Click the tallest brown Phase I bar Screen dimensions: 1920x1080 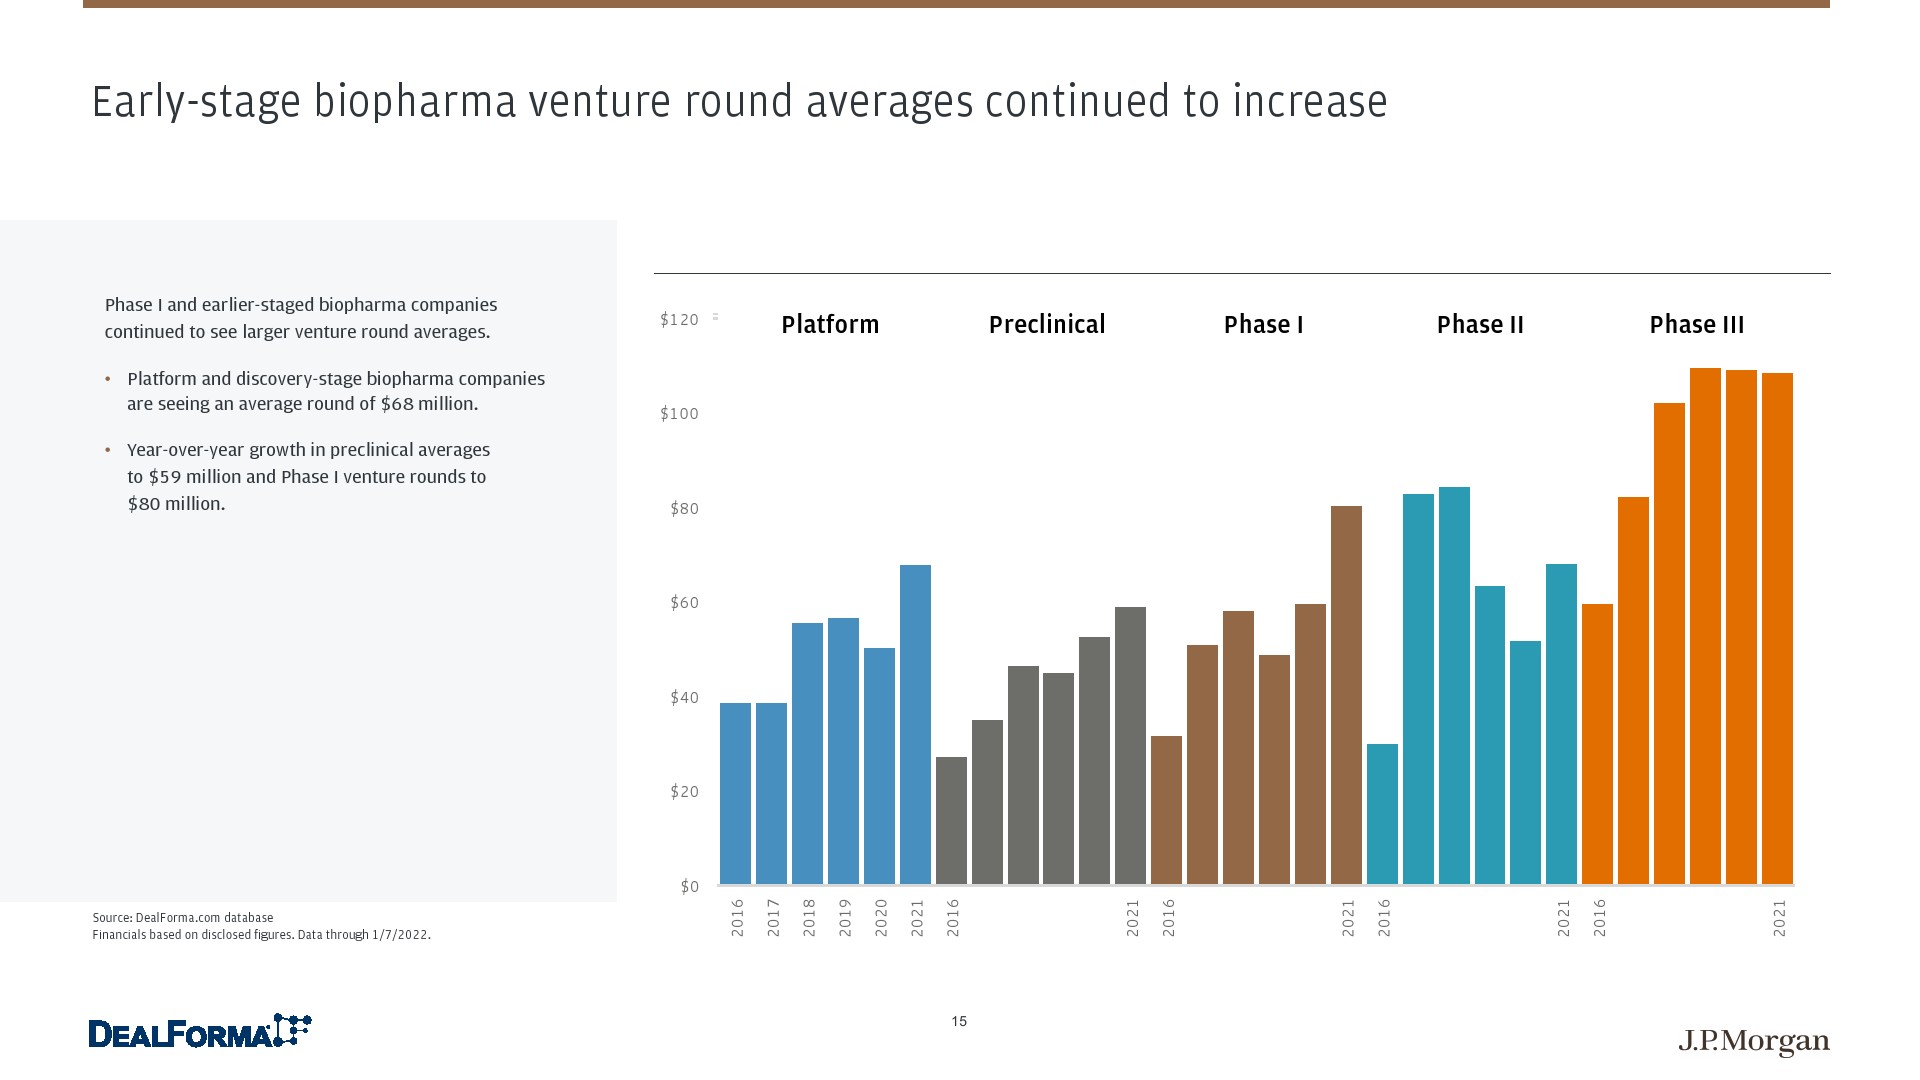tap(1346, 695)
